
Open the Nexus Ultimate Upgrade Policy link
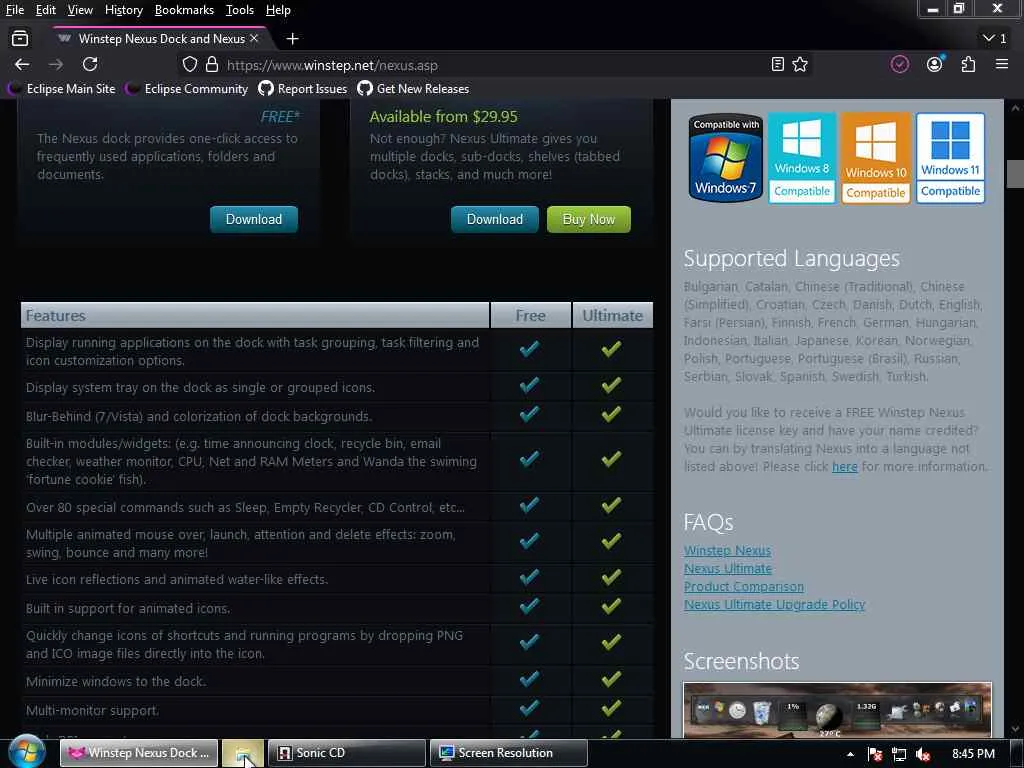(x=775, y=605)
